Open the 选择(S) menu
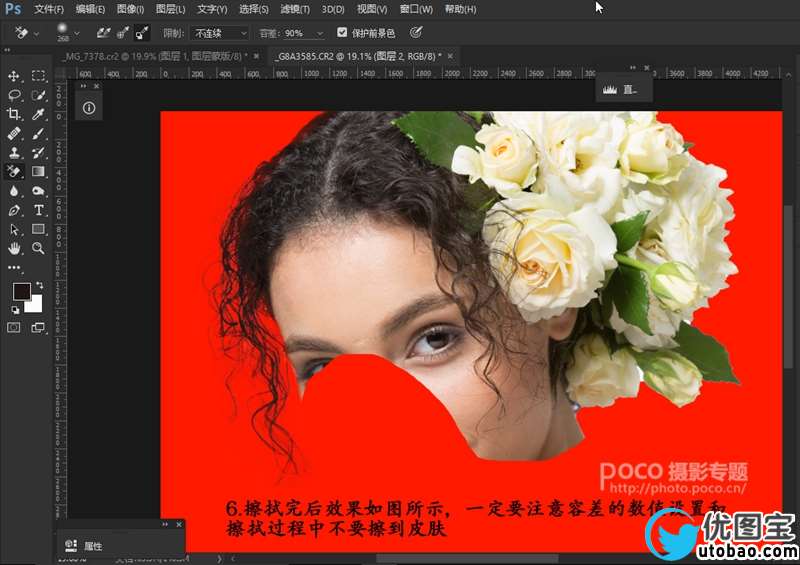The height and width of the screenshot is (565, 800). click(254, 9)
